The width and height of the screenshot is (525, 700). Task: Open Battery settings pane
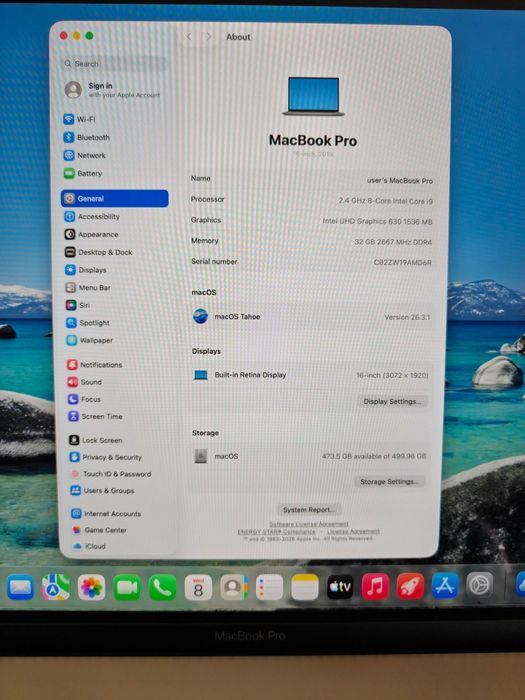point(83,173)
